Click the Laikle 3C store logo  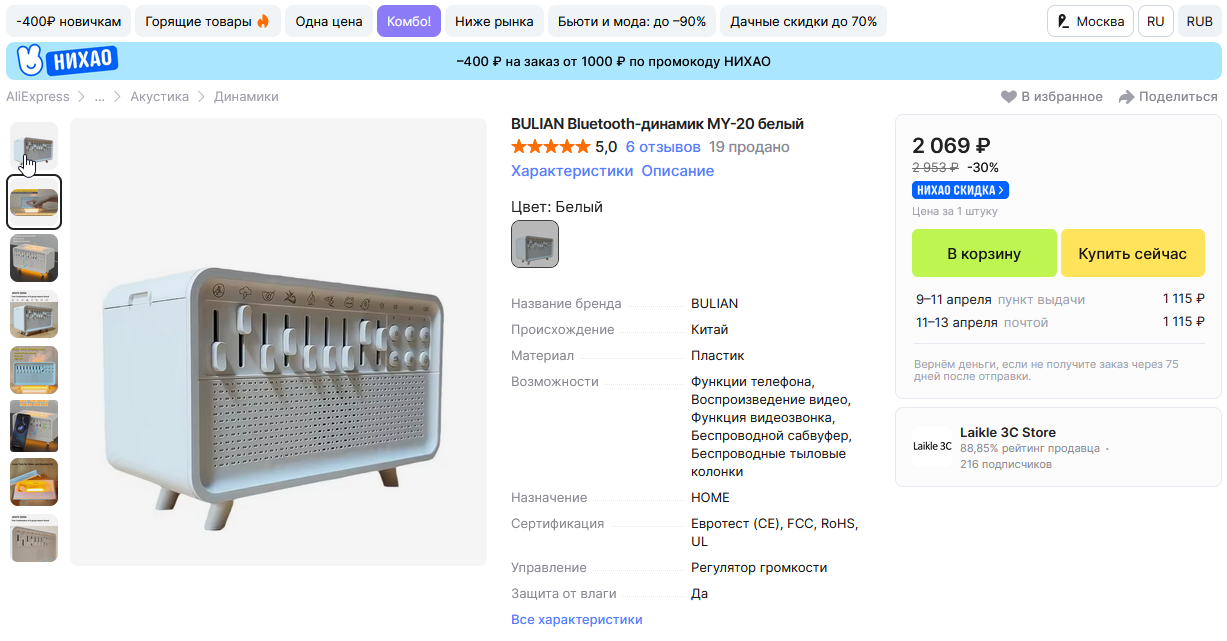pos(932,447)
